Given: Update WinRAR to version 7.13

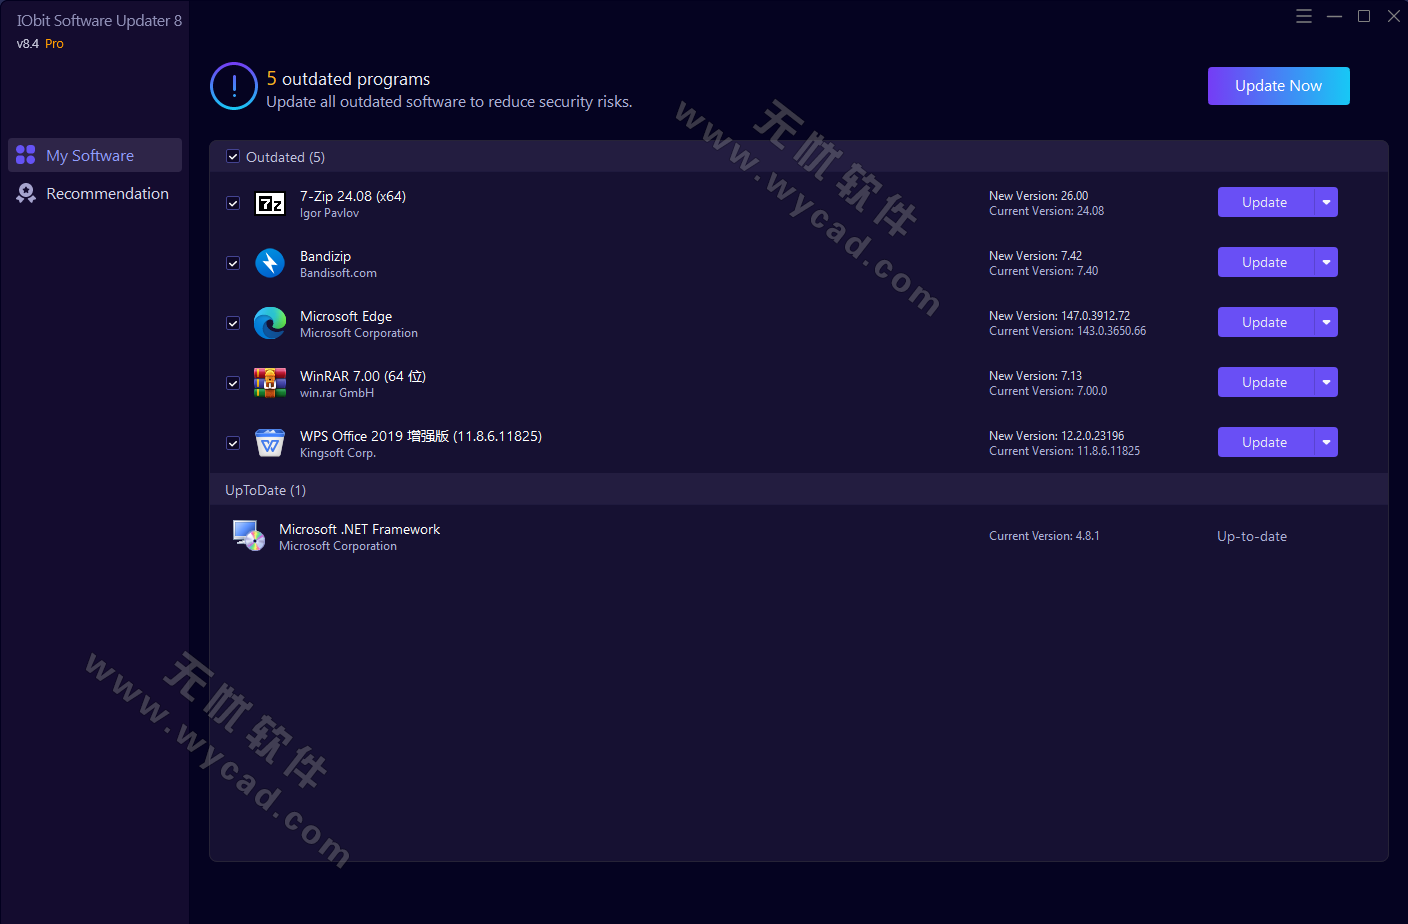Looking at the screenshot, I should pos(1264,382).
